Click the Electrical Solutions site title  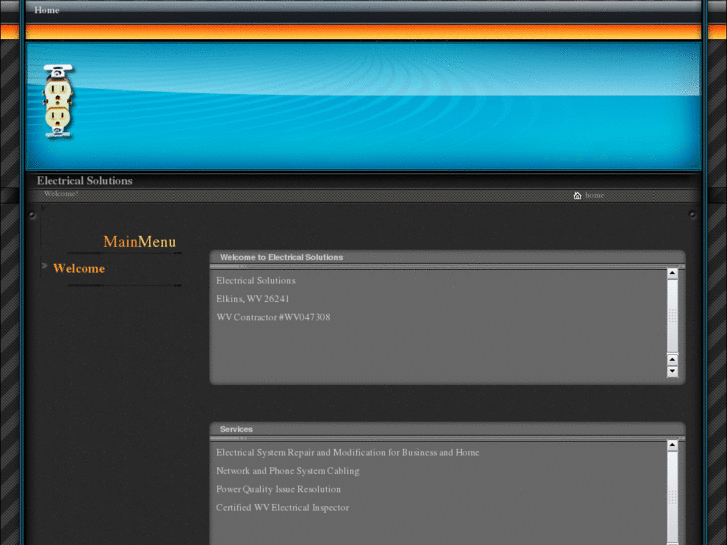[x=84, y=180]
